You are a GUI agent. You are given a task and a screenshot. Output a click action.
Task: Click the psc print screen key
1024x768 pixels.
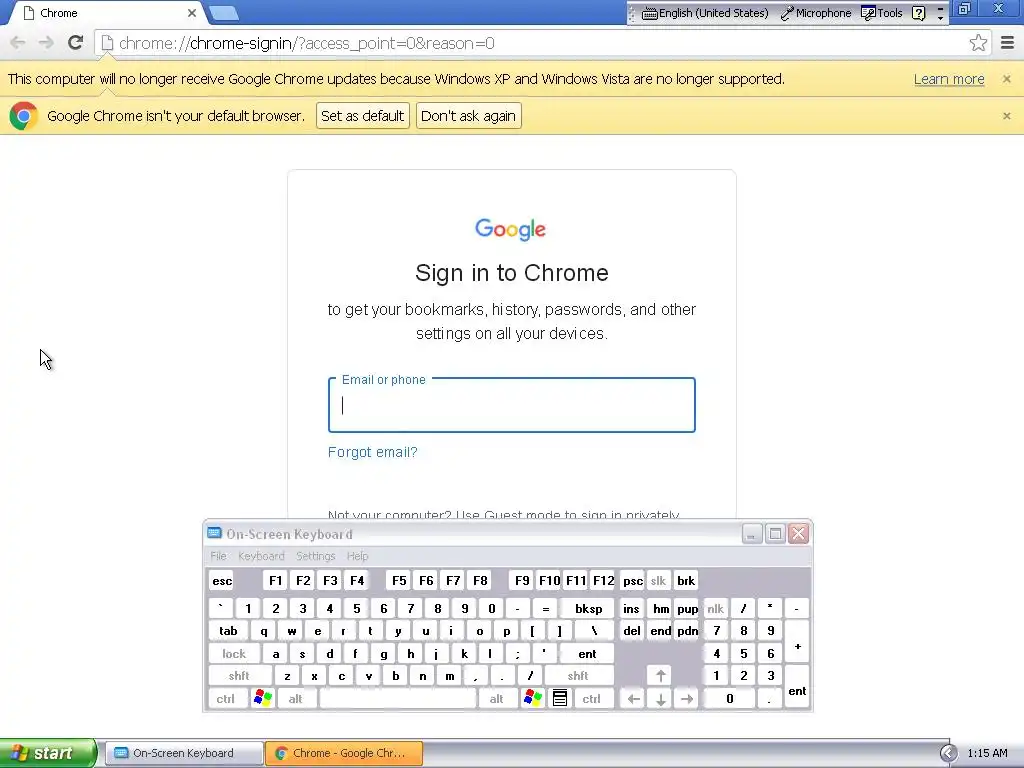click(632, 581)
